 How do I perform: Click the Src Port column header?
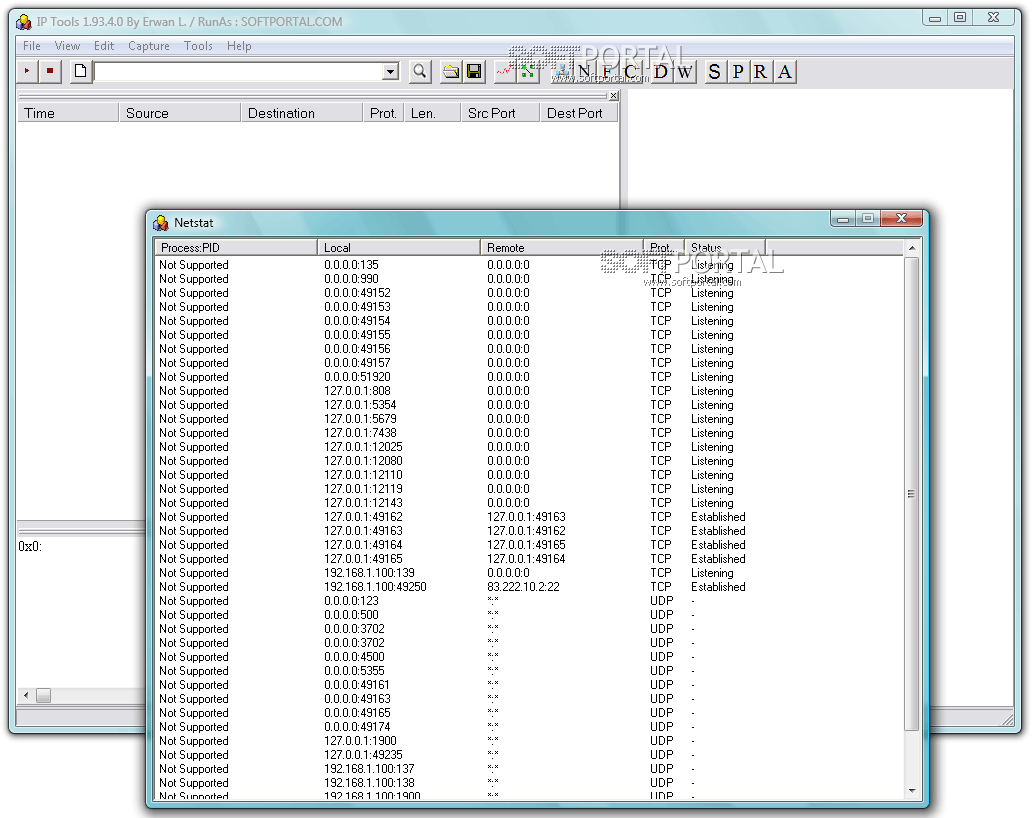(x=500, y=113)
